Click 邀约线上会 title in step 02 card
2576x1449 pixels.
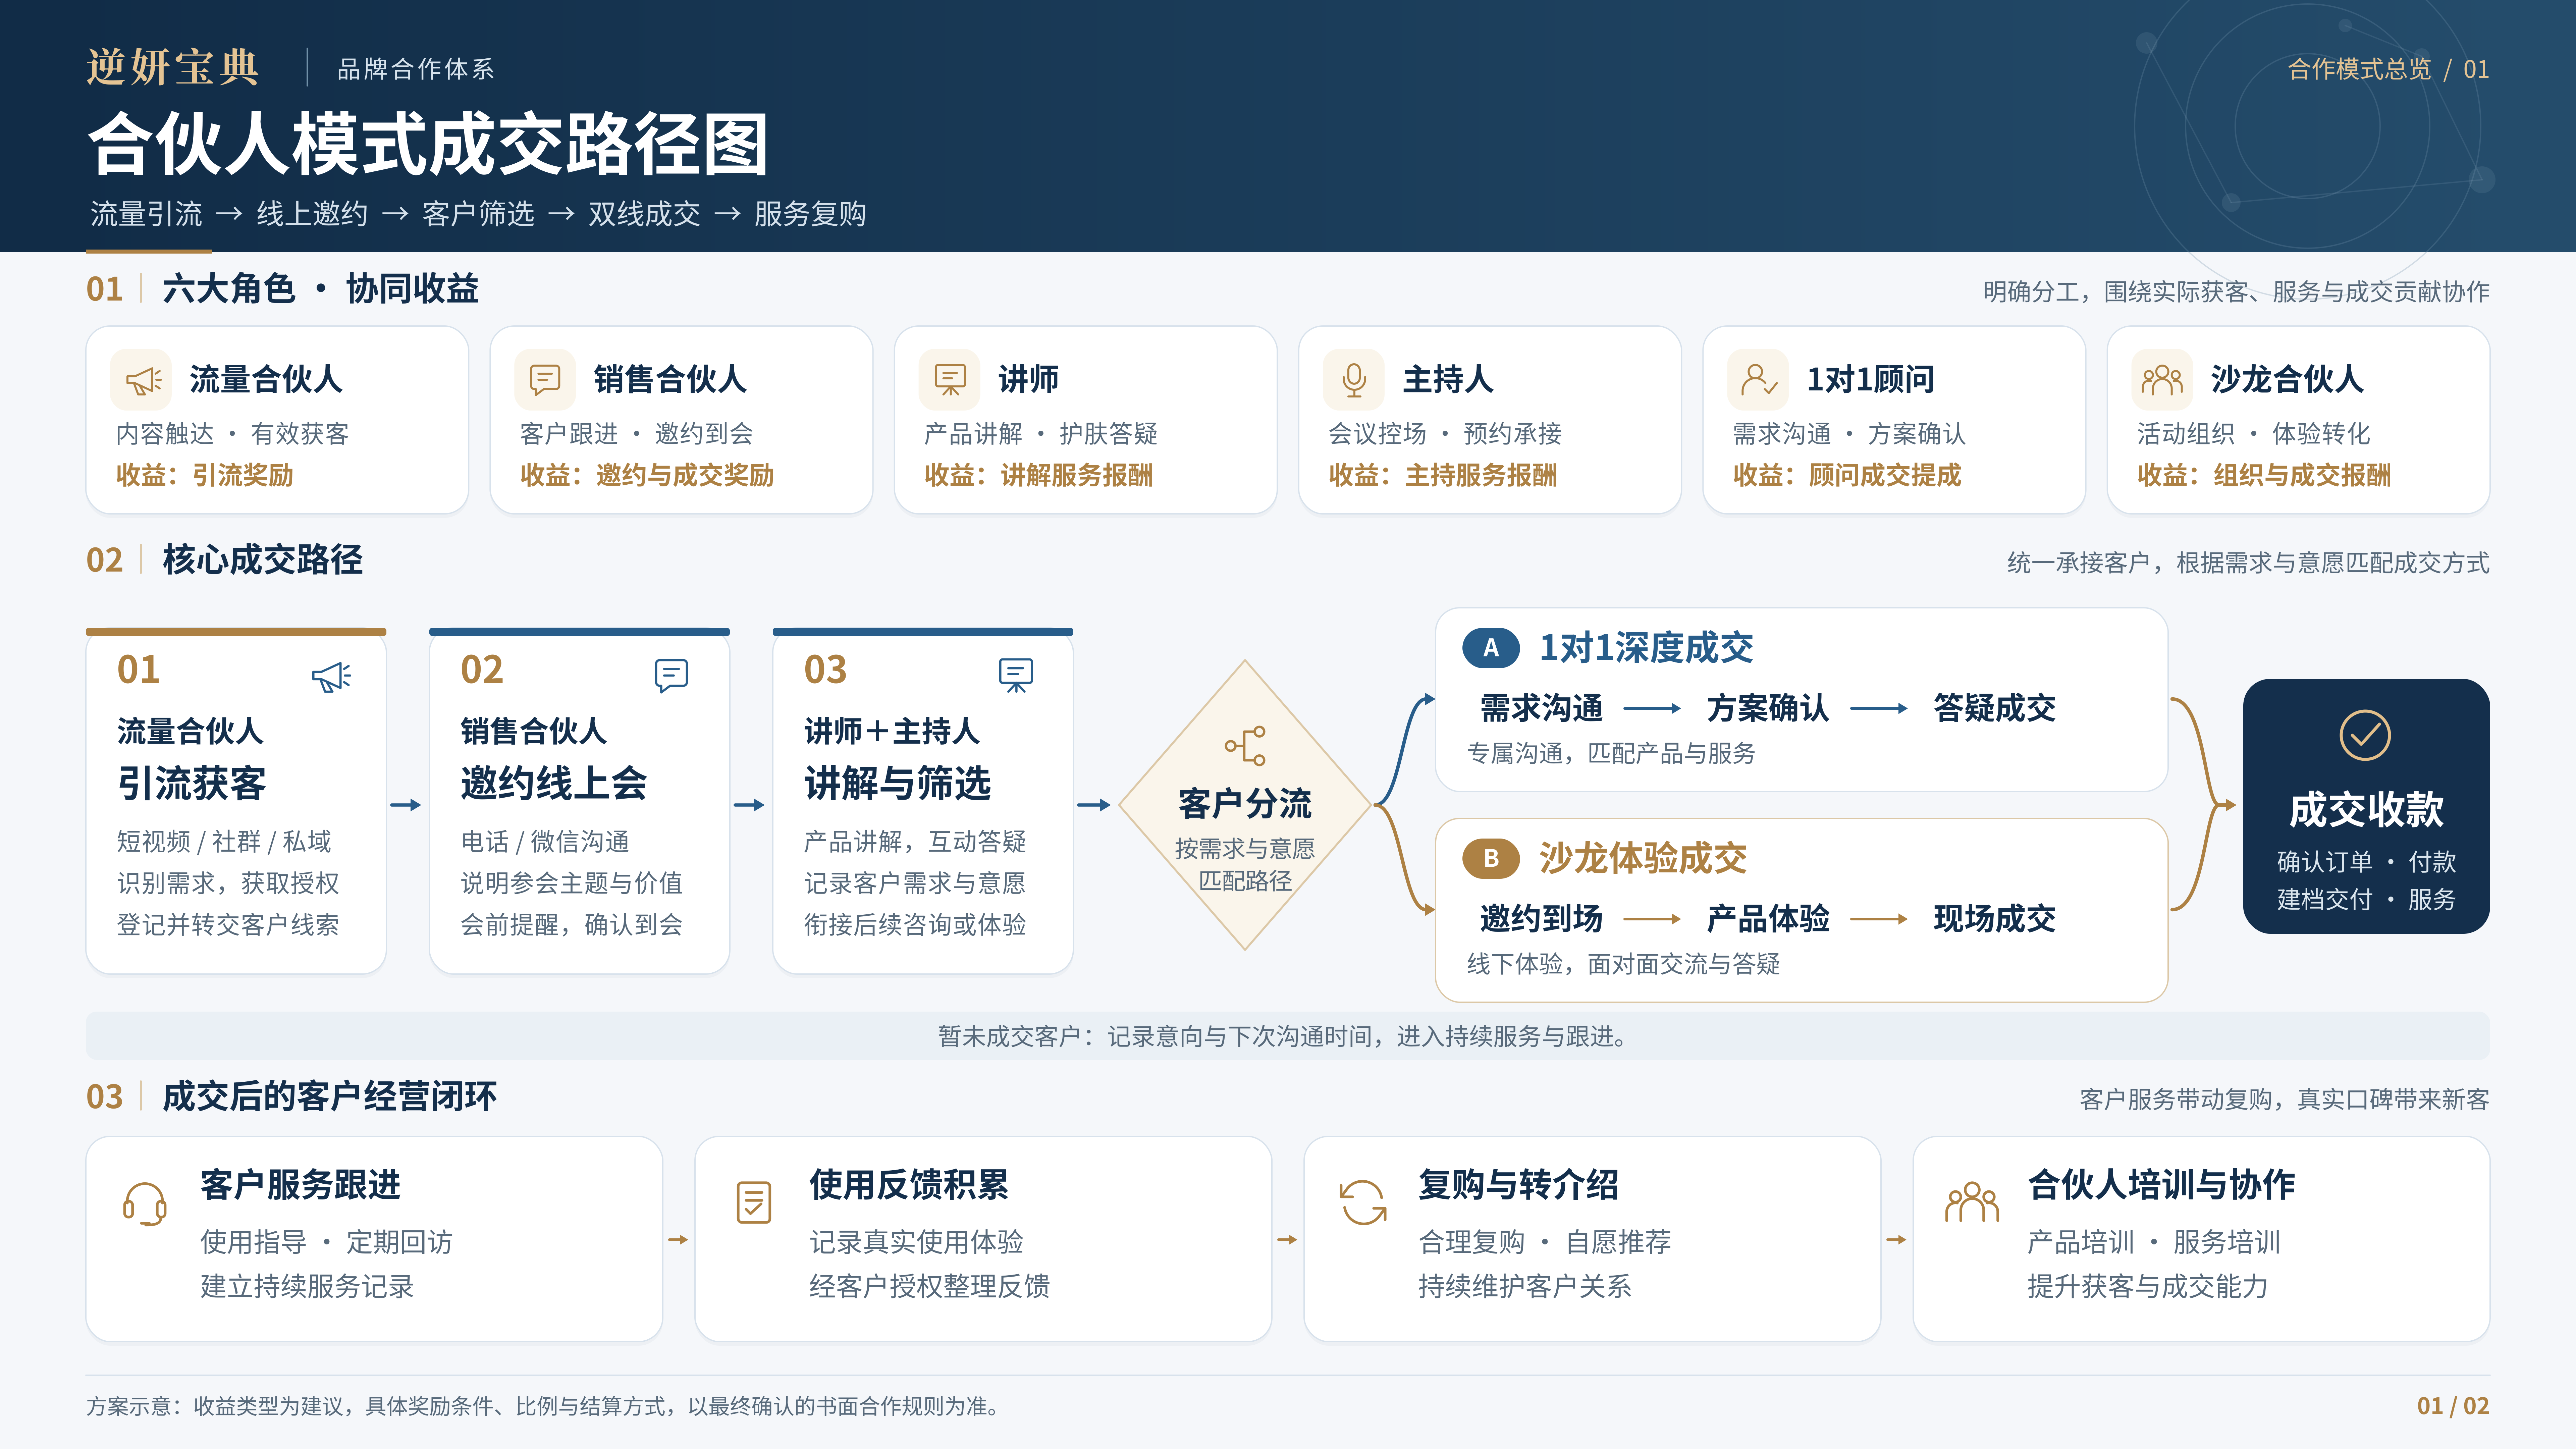pyautogui.click(x=554, y=783)
